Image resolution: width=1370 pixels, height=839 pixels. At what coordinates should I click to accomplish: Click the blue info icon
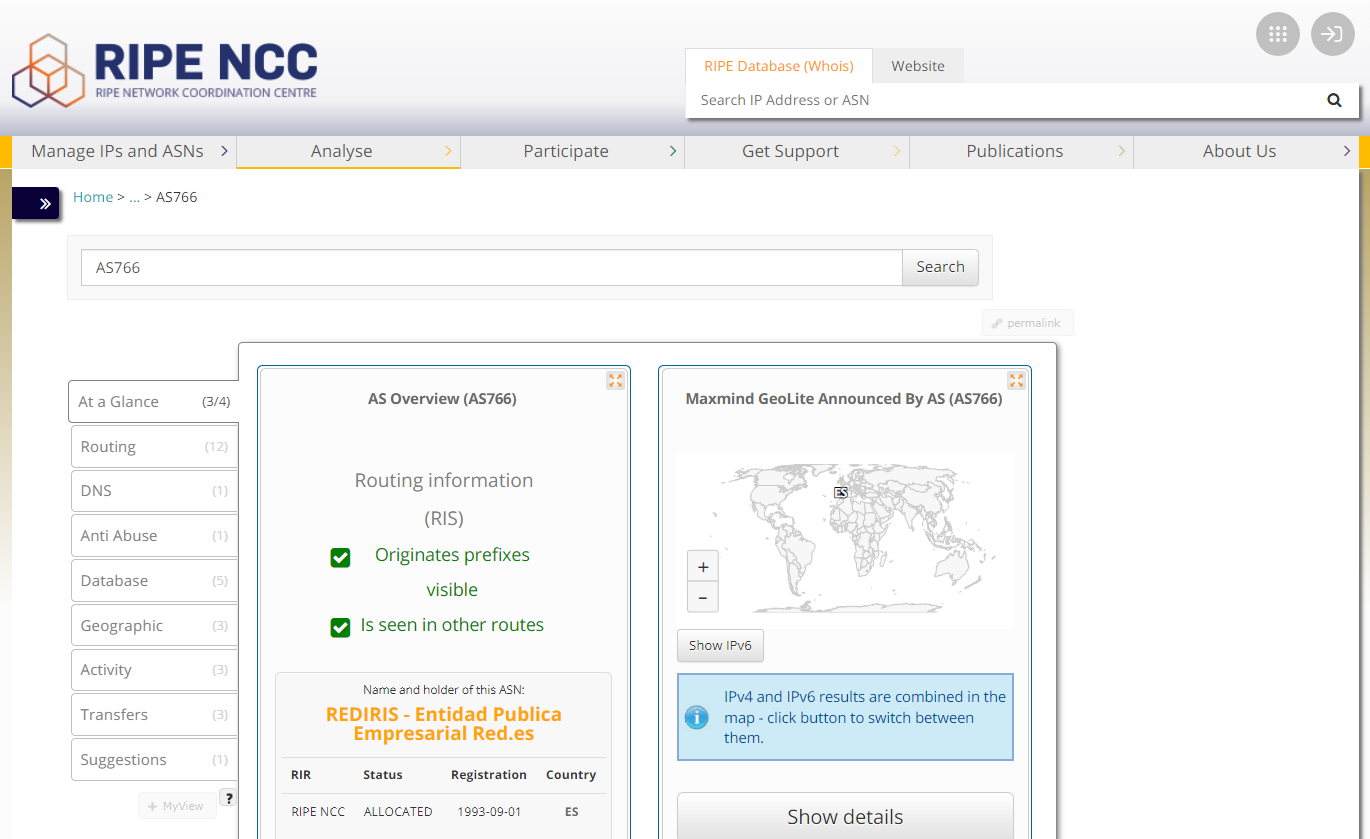tap(696, 717)
